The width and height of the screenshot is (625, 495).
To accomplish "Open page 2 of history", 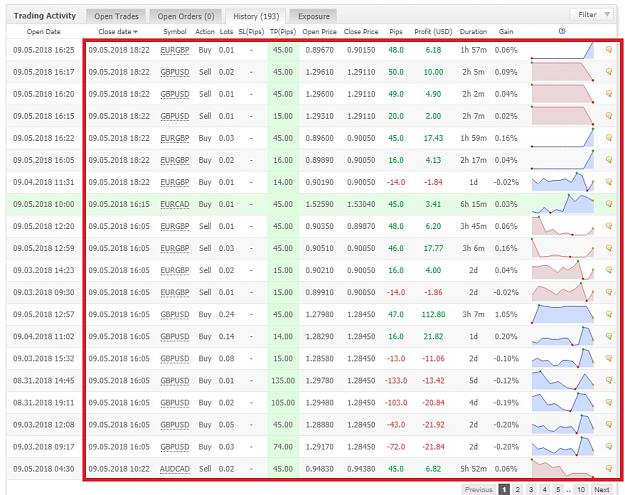I will [517, 489].
